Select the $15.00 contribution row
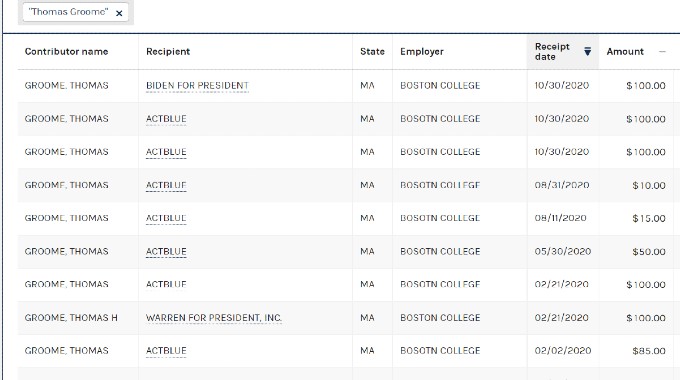Viewport: 680px width, 380px height. point(345,218)
